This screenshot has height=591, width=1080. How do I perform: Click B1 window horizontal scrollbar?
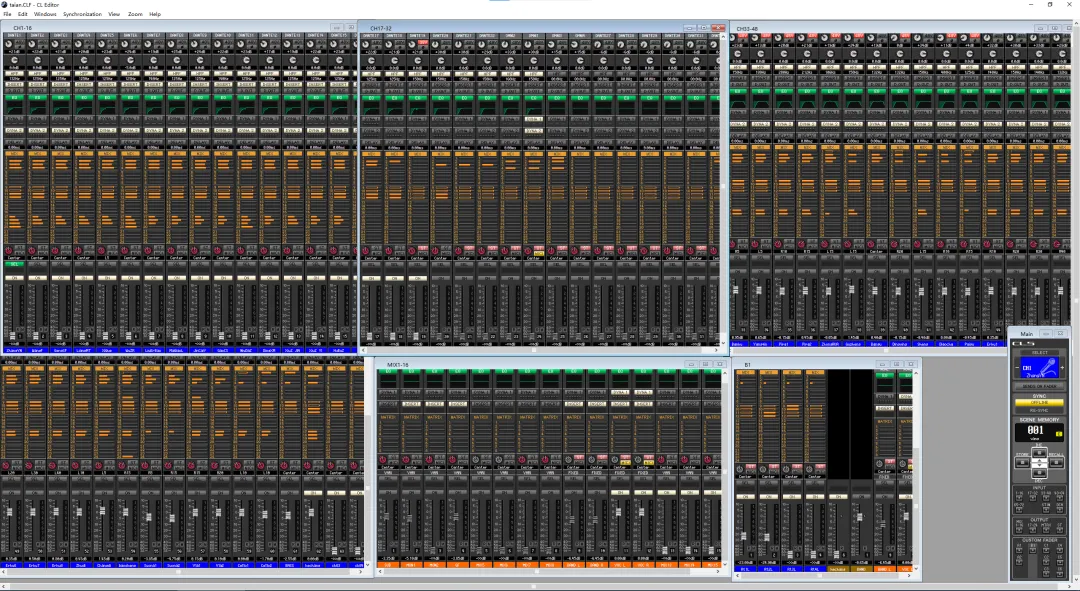[x=822, y=575]
